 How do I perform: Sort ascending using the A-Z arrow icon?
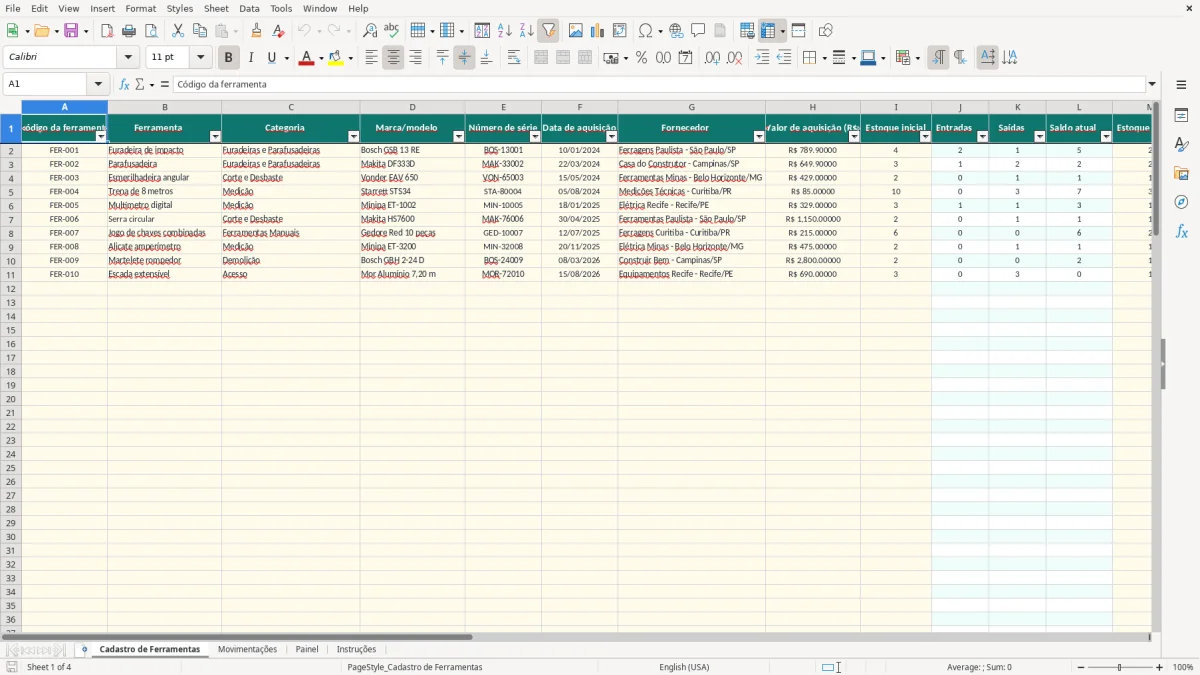tap(505, 31)
